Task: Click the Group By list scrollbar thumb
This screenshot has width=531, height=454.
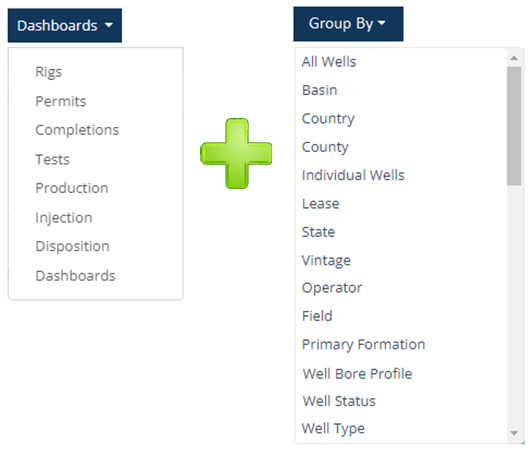Action: point(514,126)
